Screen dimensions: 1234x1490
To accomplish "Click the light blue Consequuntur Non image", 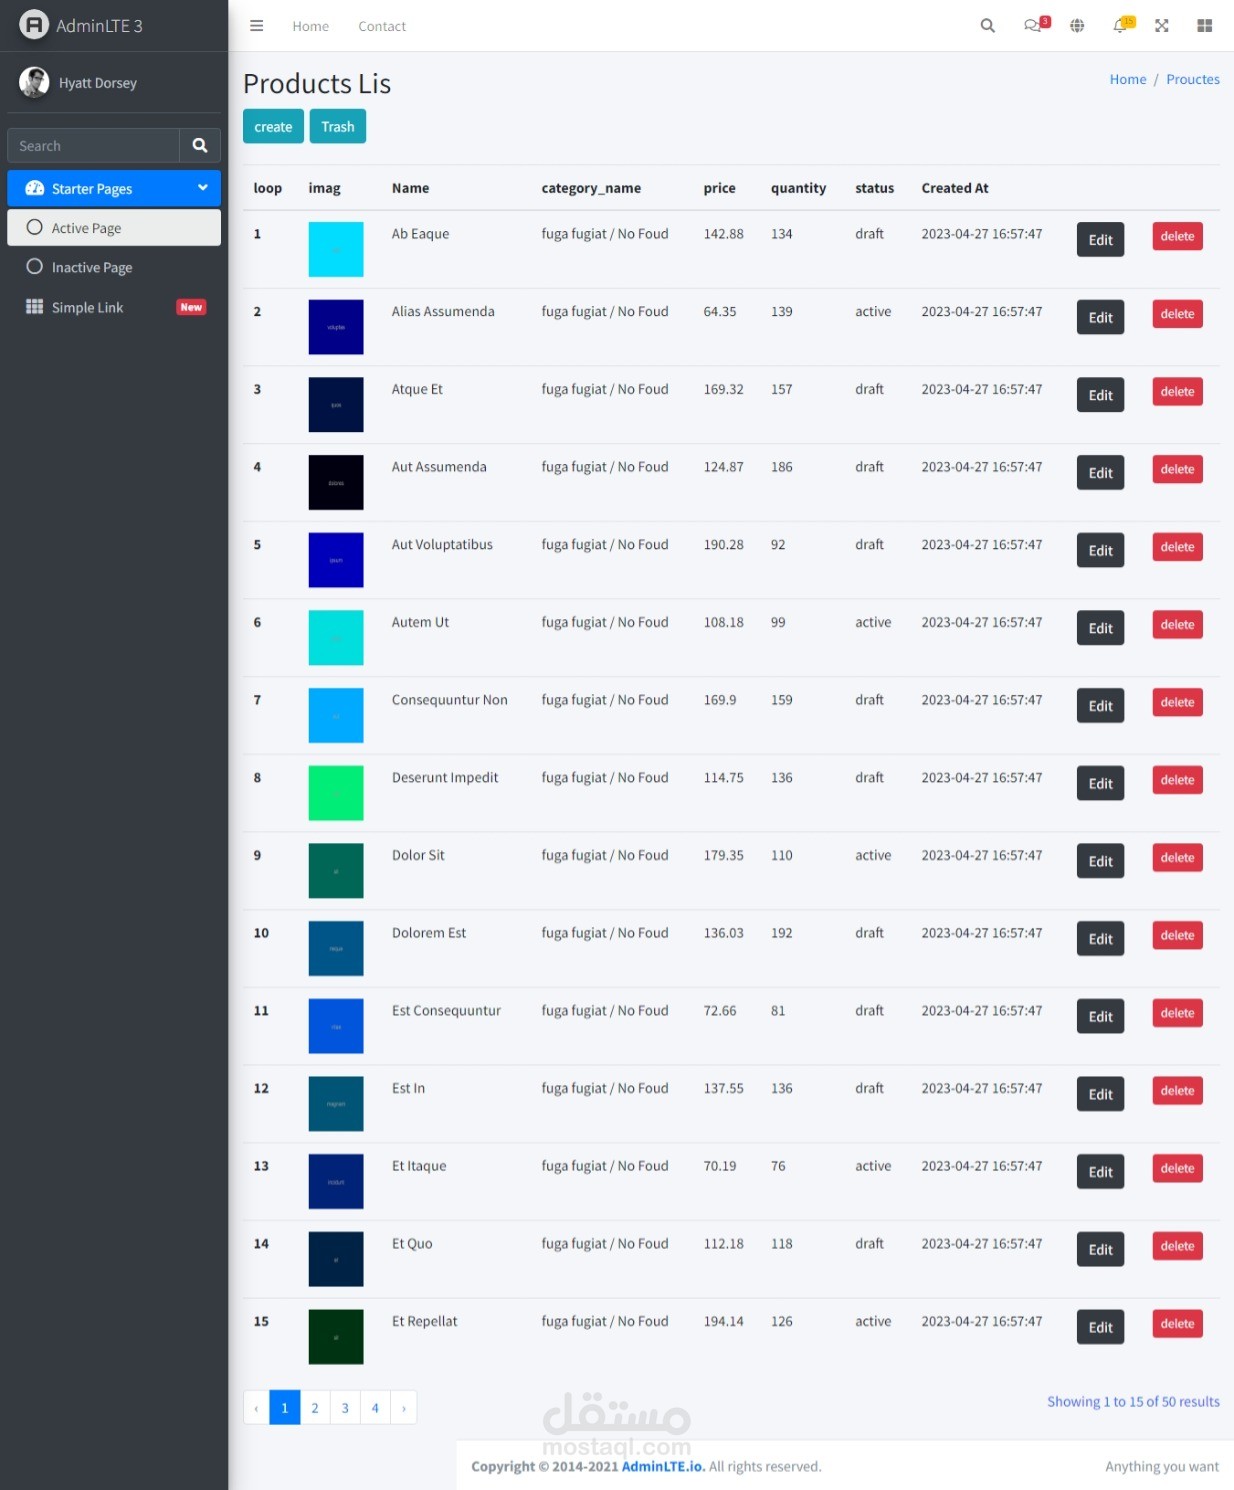I will (x=336, y=715).
